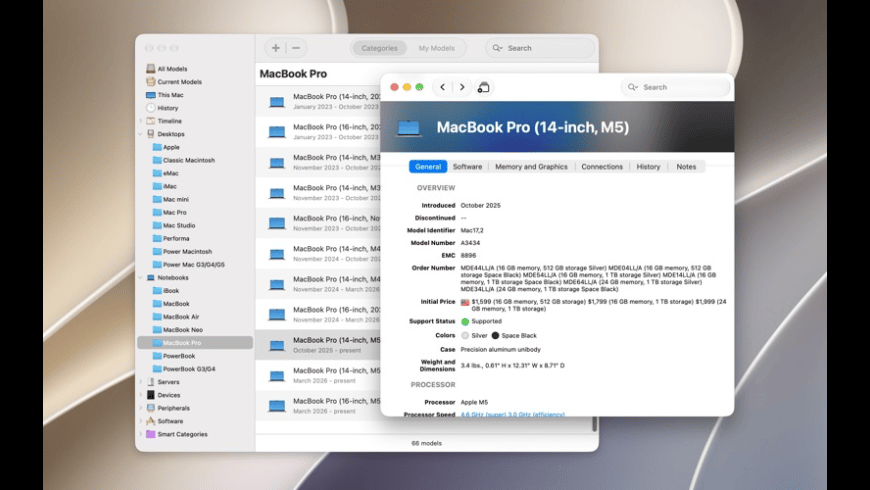This screenshot has height=490, width=870.
Task: Open search options dropdown in detail window
Action: point(633,87)
